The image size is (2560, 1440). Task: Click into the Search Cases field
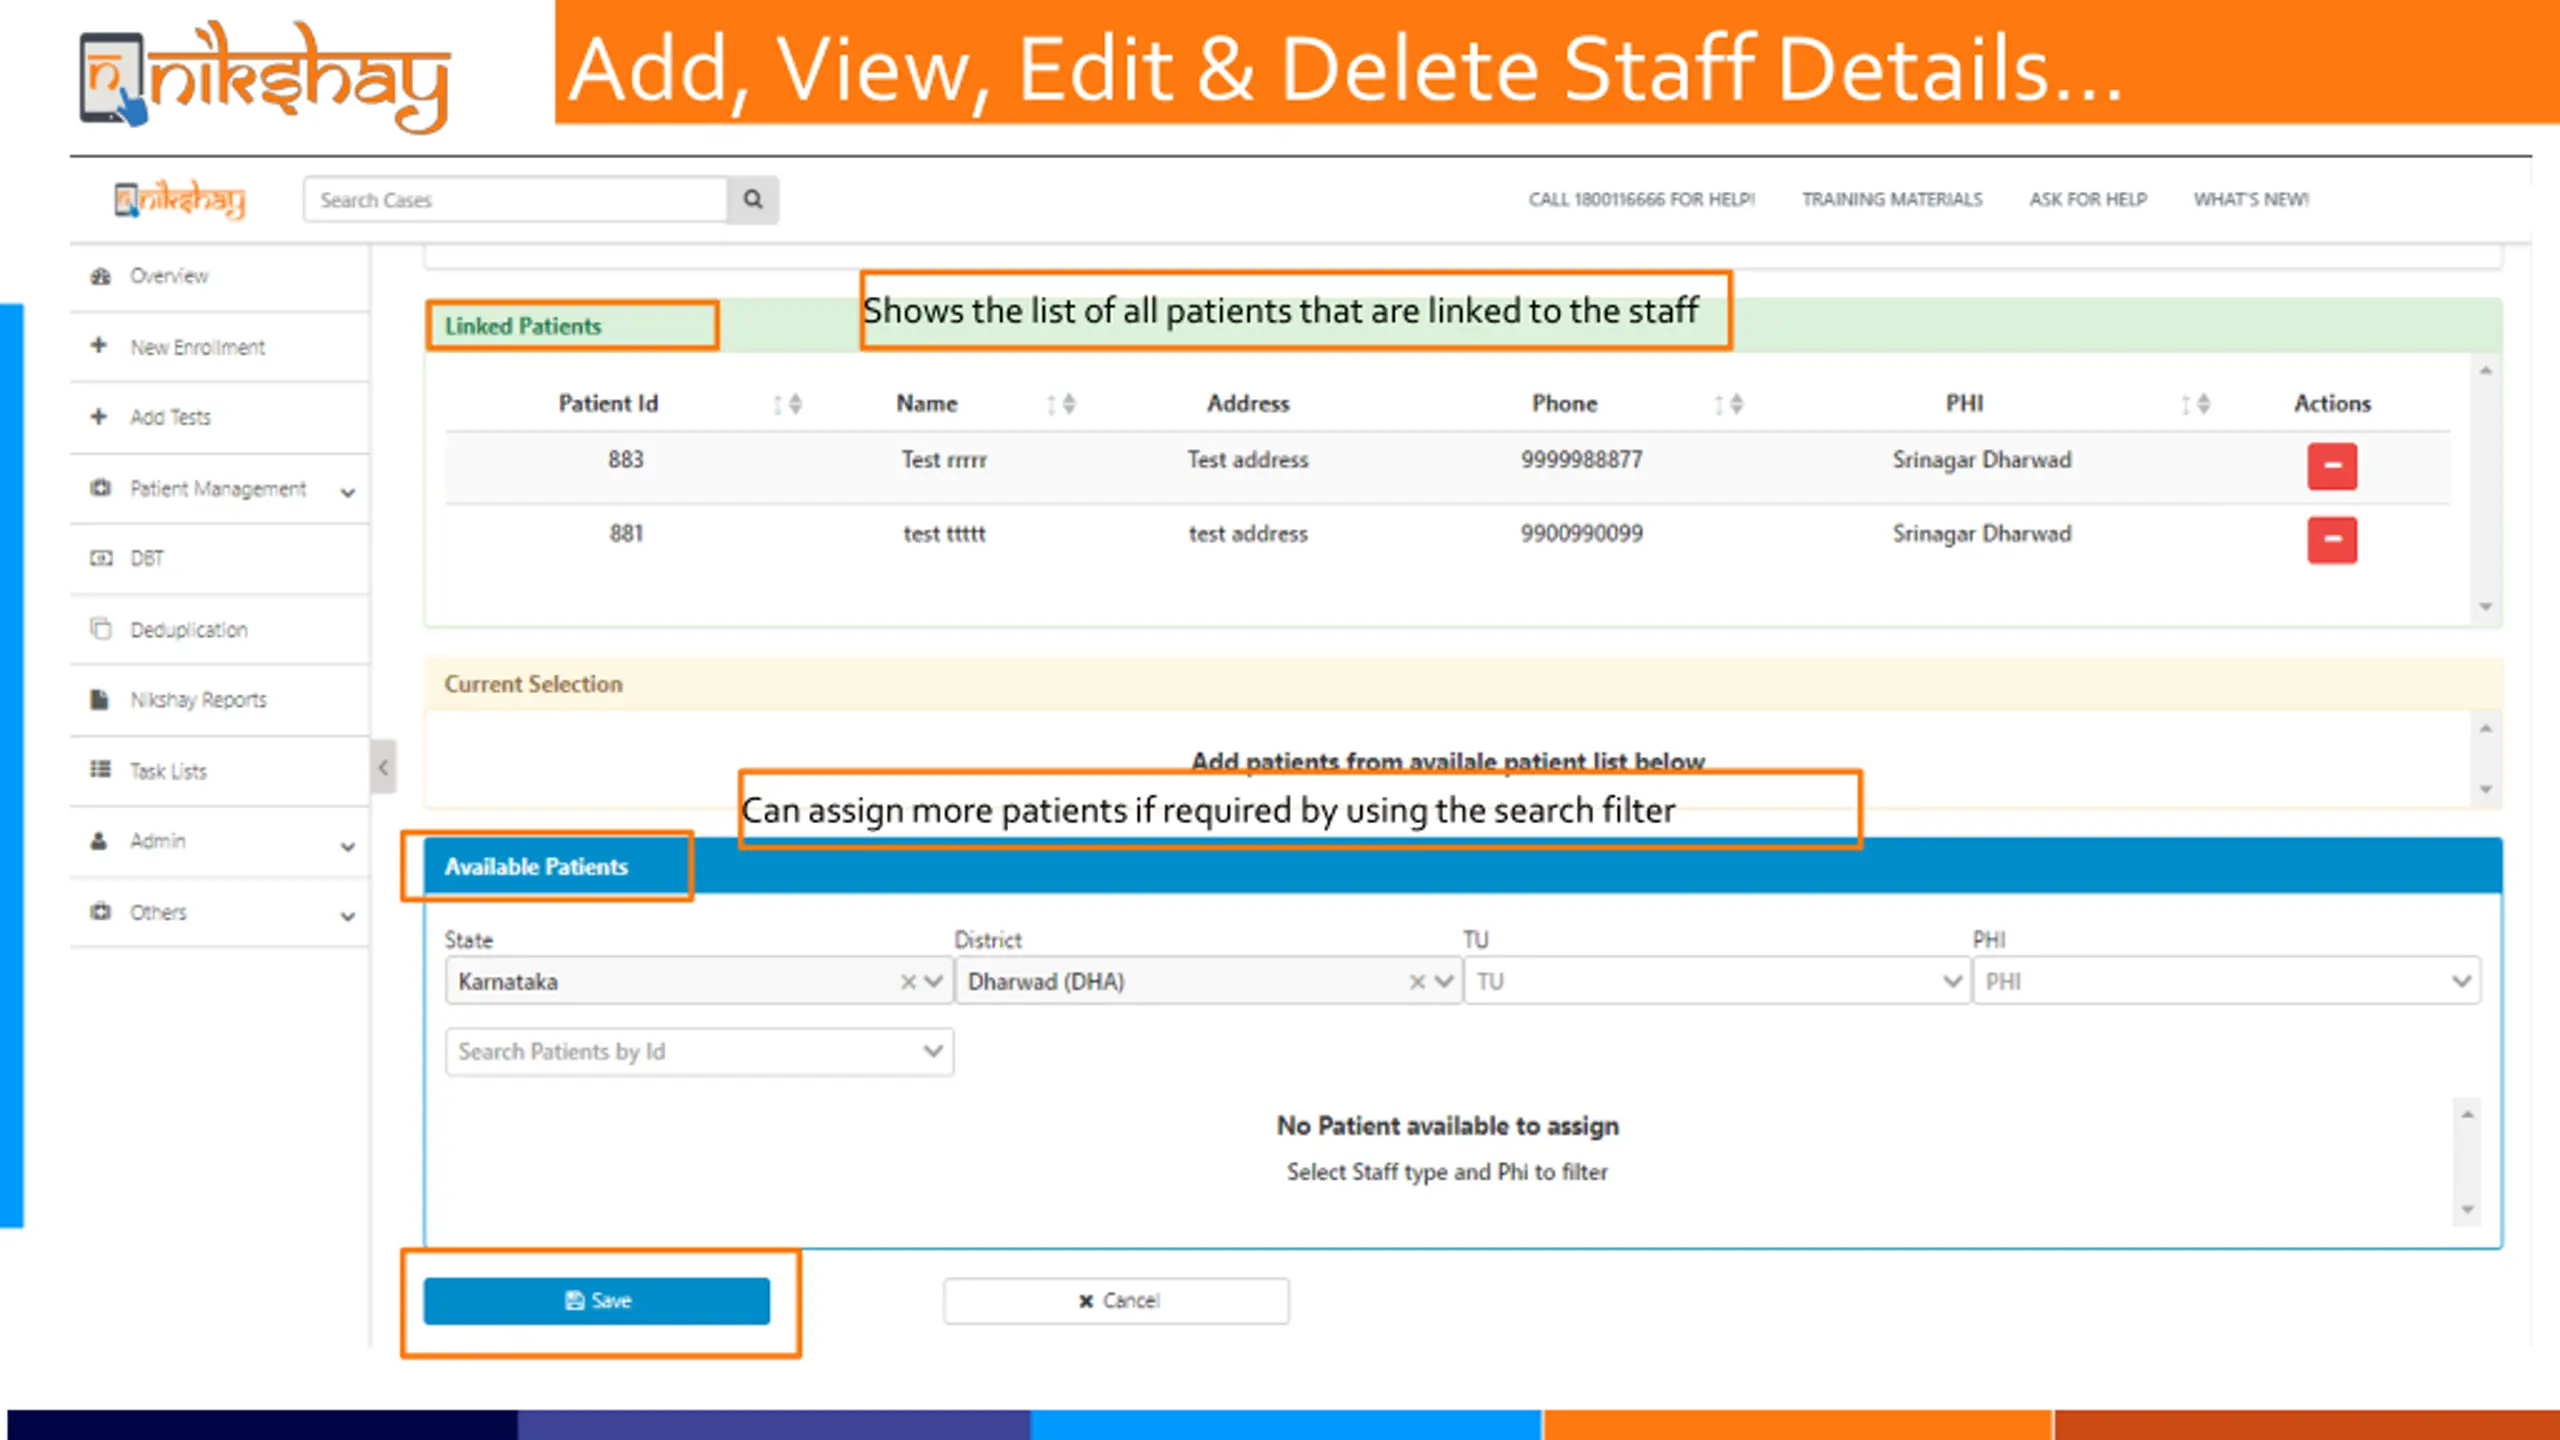(x=516, y=199)
